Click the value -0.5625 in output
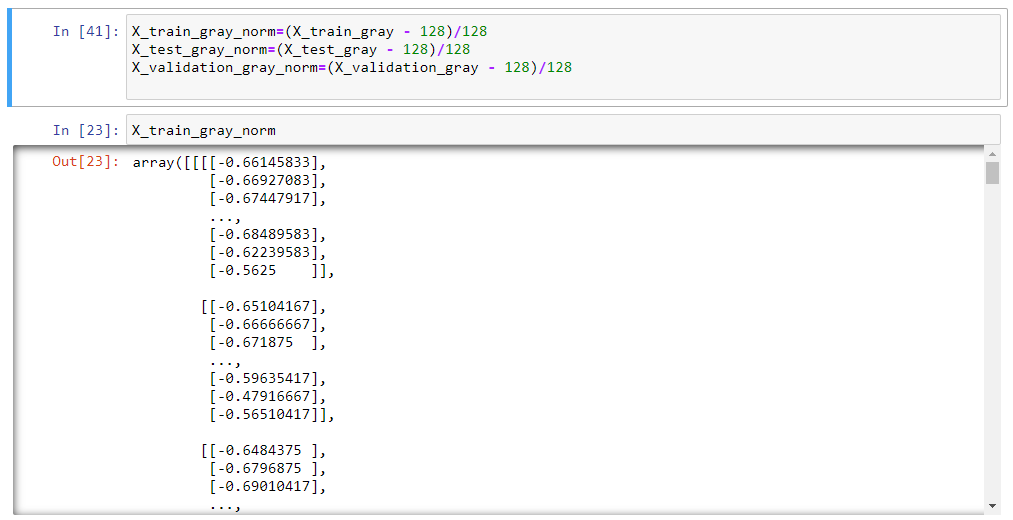This screenshot has width=1013, height=520. point(247,271)
